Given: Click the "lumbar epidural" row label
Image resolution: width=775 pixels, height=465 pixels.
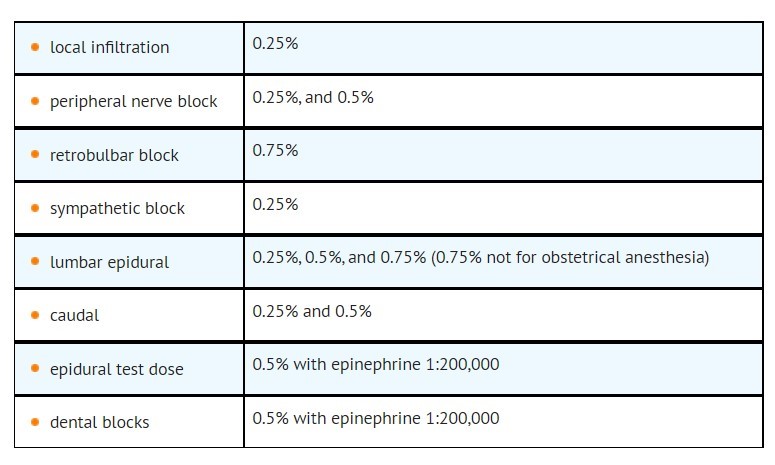Looking at the screenshot, I should click(109, 262).
